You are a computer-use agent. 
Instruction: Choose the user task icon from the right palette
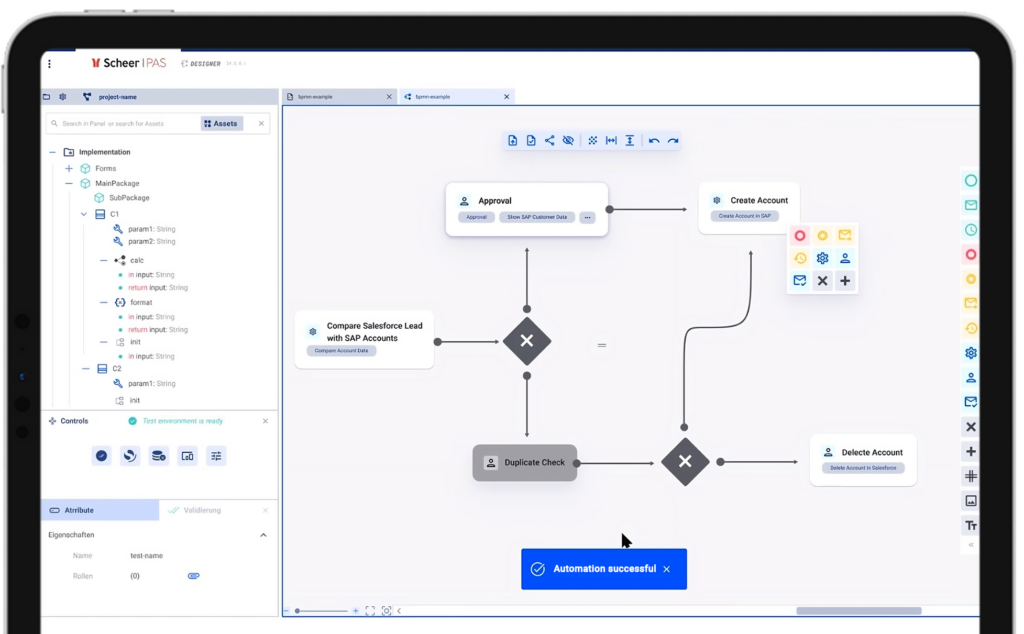click(970, 377)
